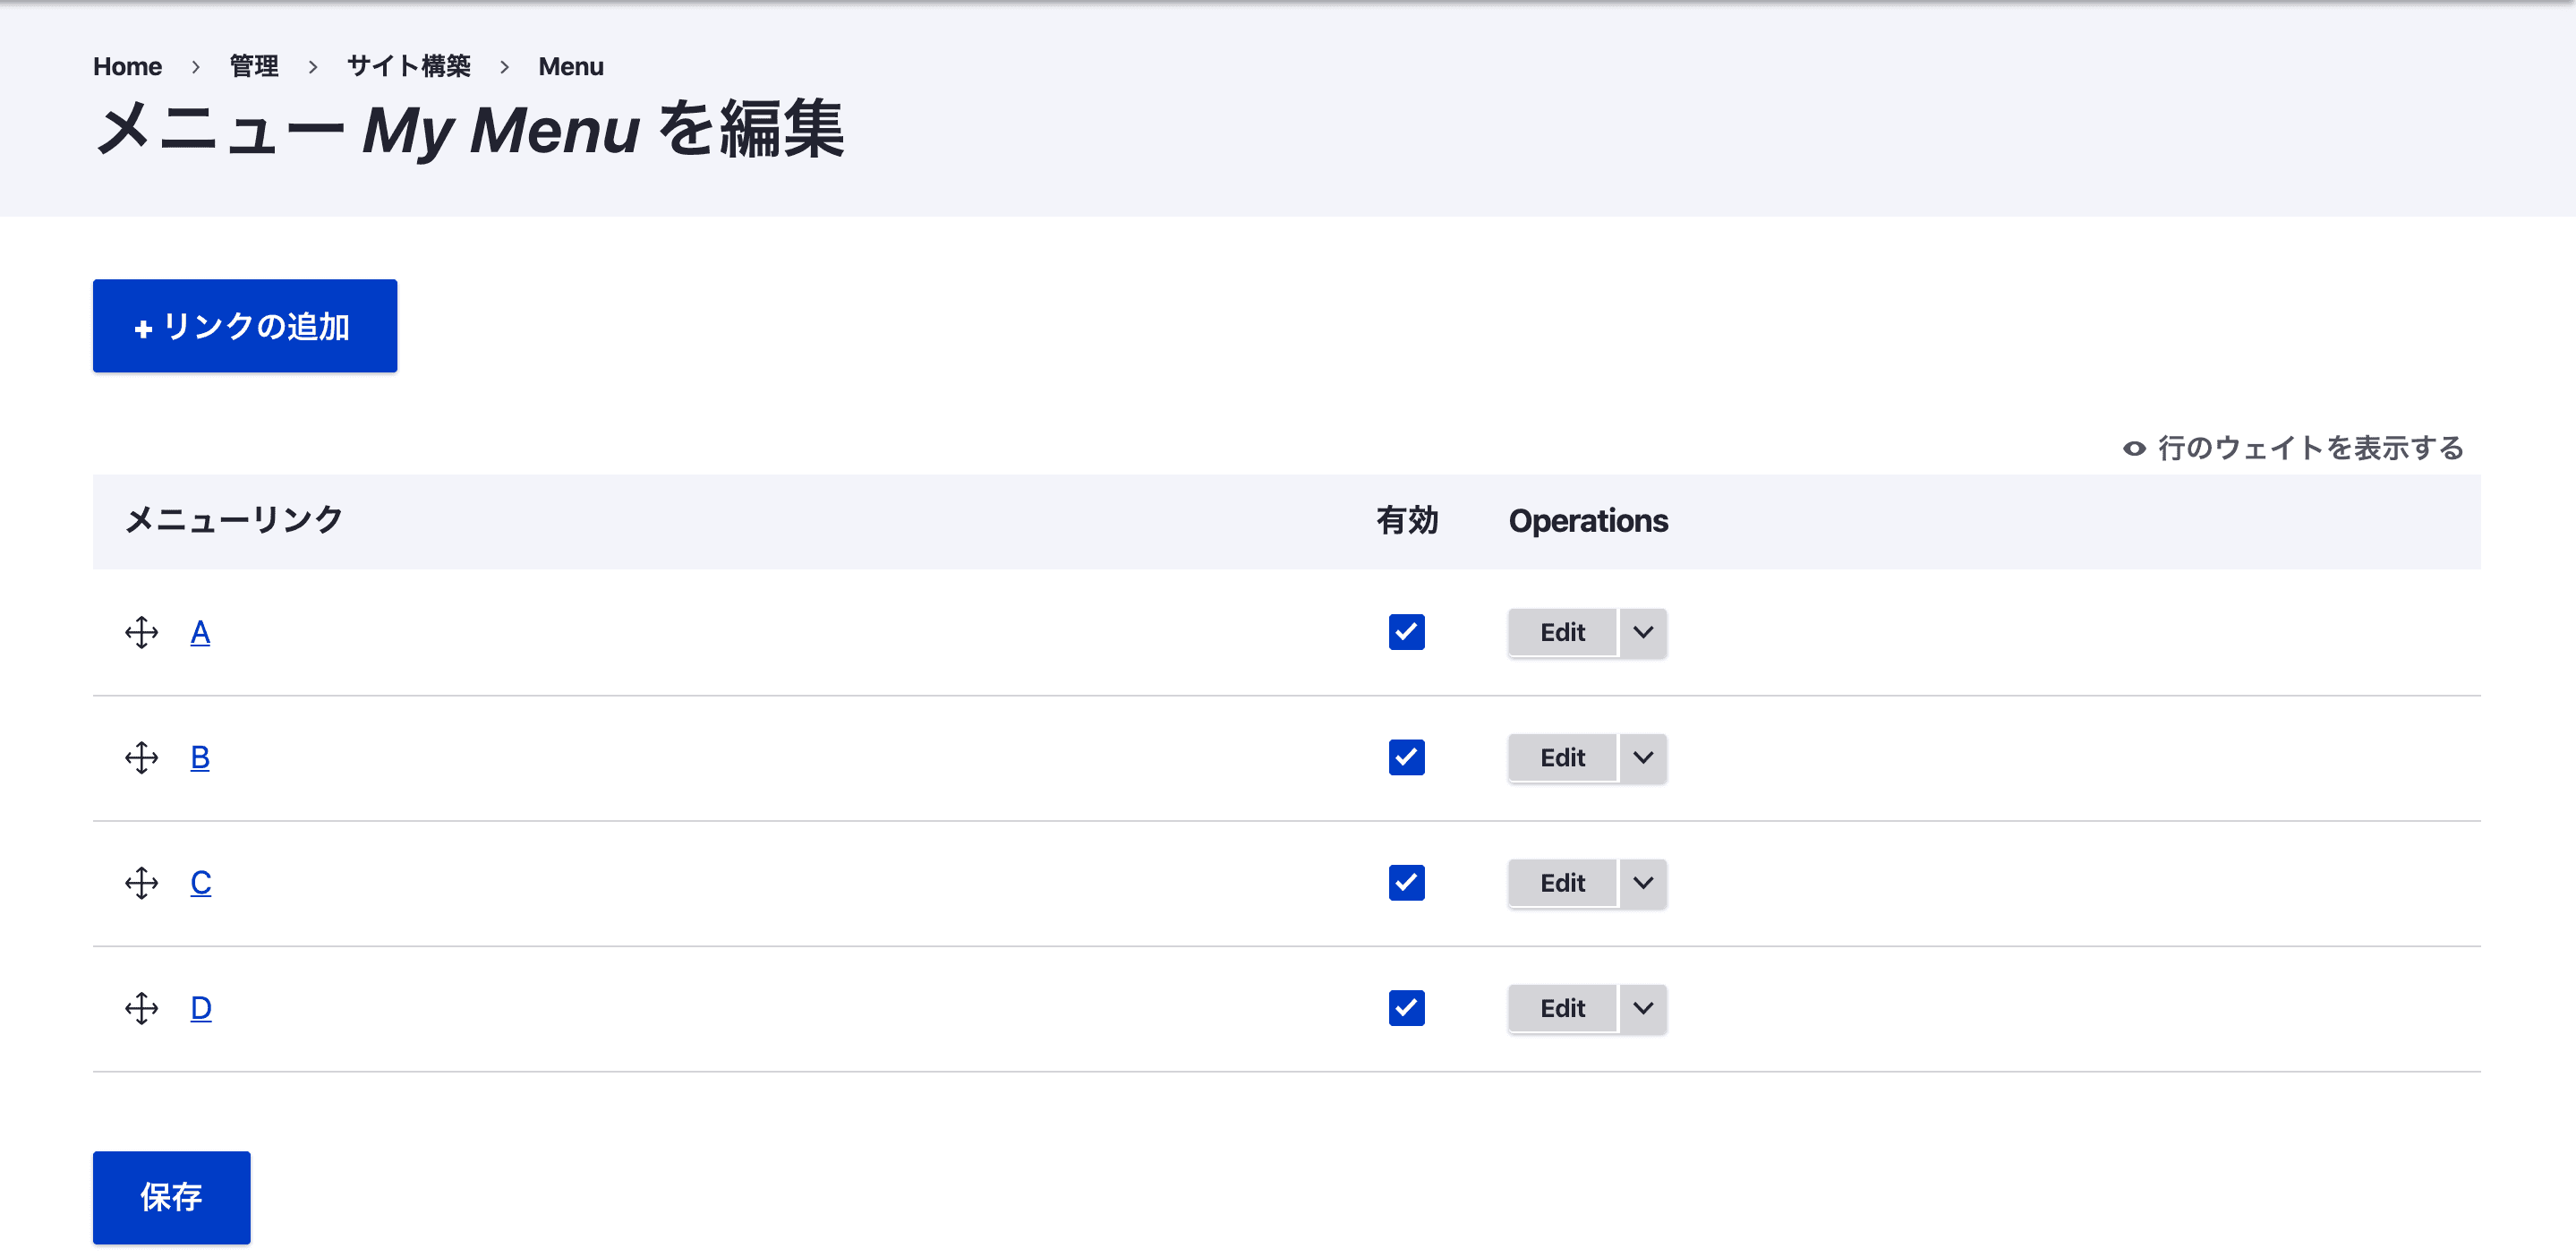This screenshot has height=1257, width=2576.
Task: Expand the operations dropdown for row C
Action: click(1643, 883)
